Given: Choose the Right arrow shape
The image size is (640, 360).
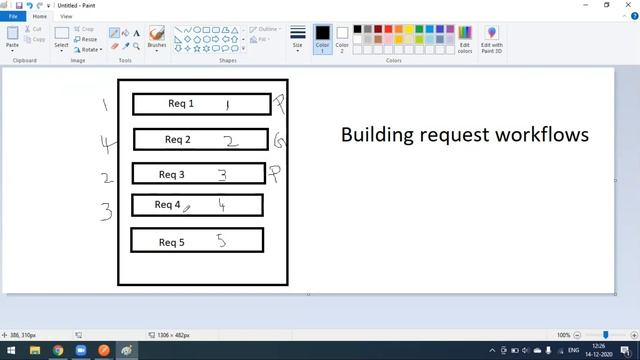Looking at the screenshot, I should click(216, 40).
